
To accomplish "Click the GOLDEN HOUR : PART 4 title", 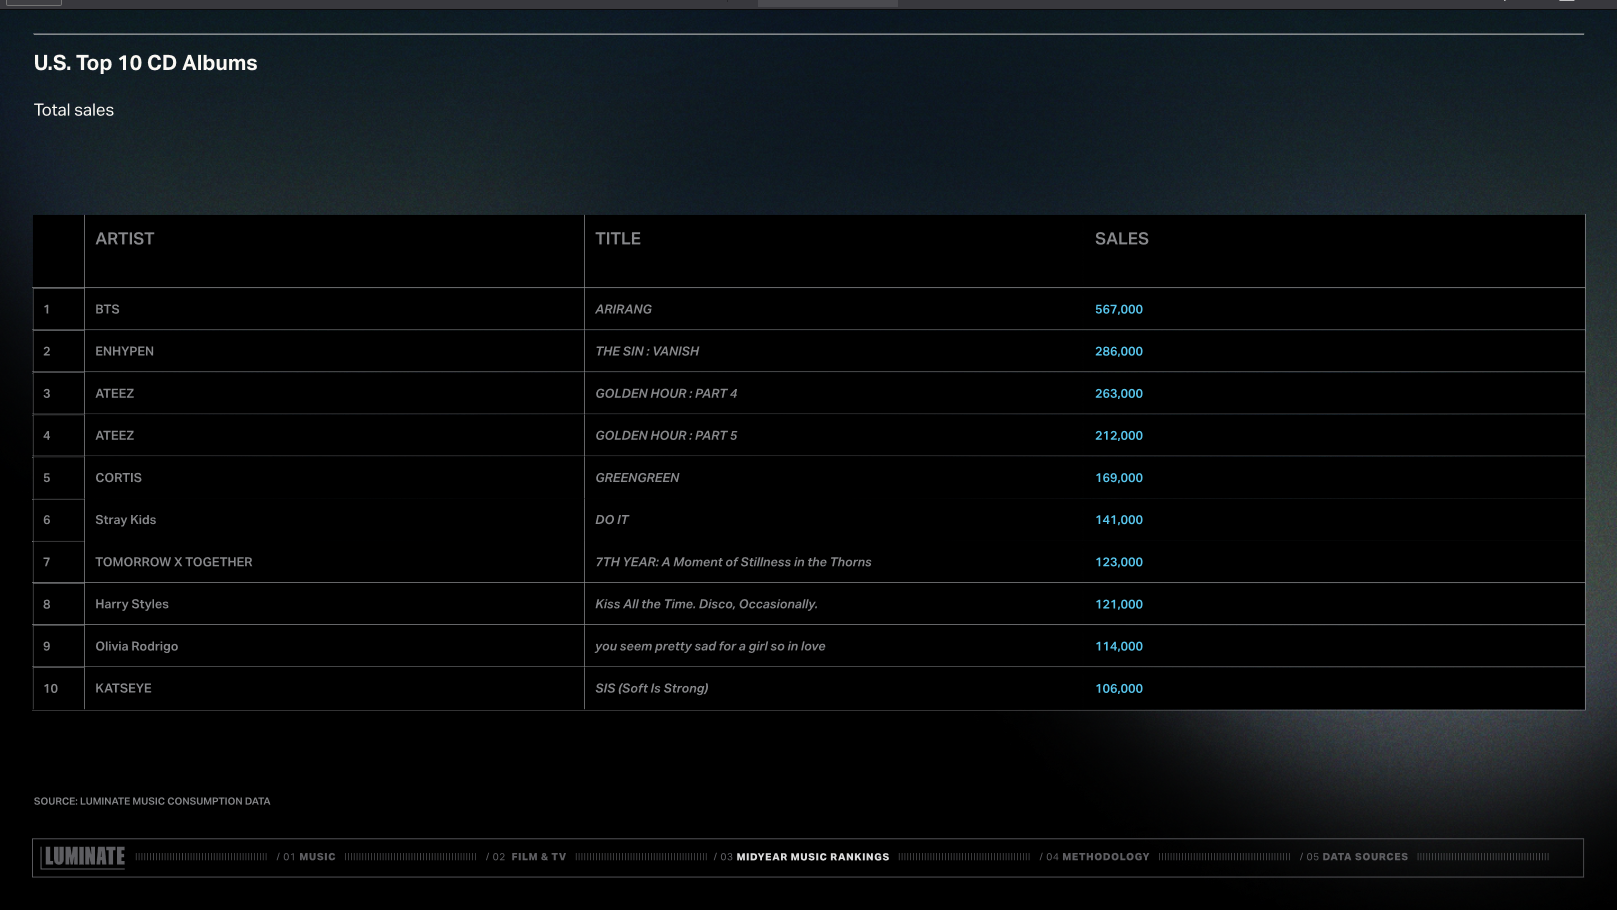I will click(x=666, y=393).
